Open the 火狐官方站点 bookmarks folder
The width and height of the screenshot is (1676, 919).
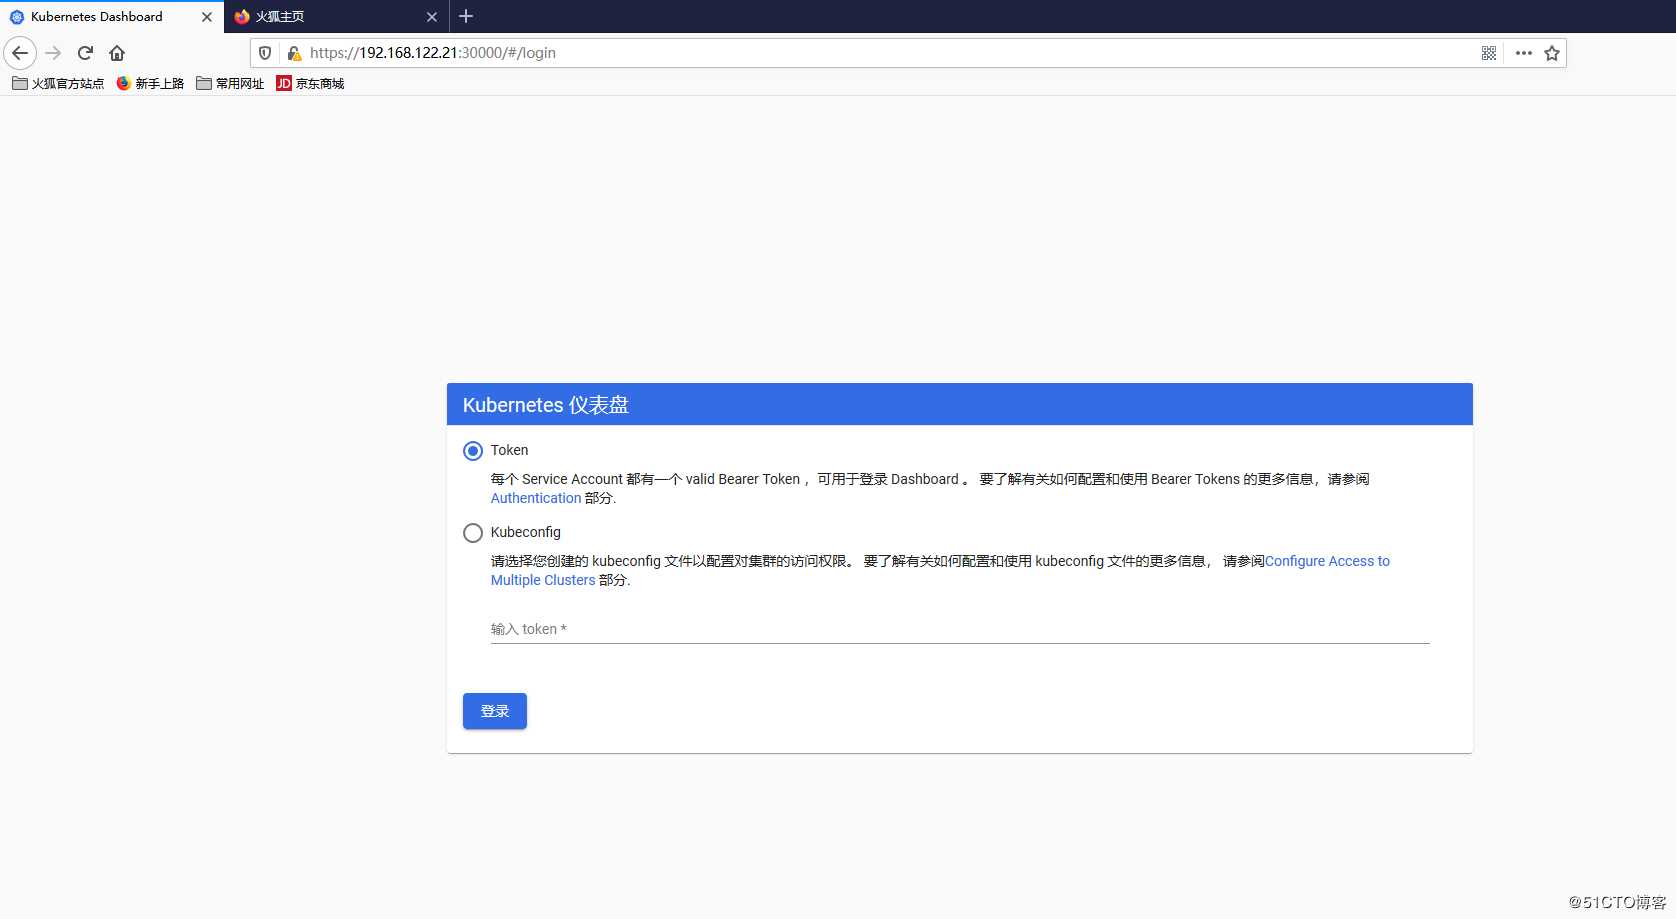point(58,83)
